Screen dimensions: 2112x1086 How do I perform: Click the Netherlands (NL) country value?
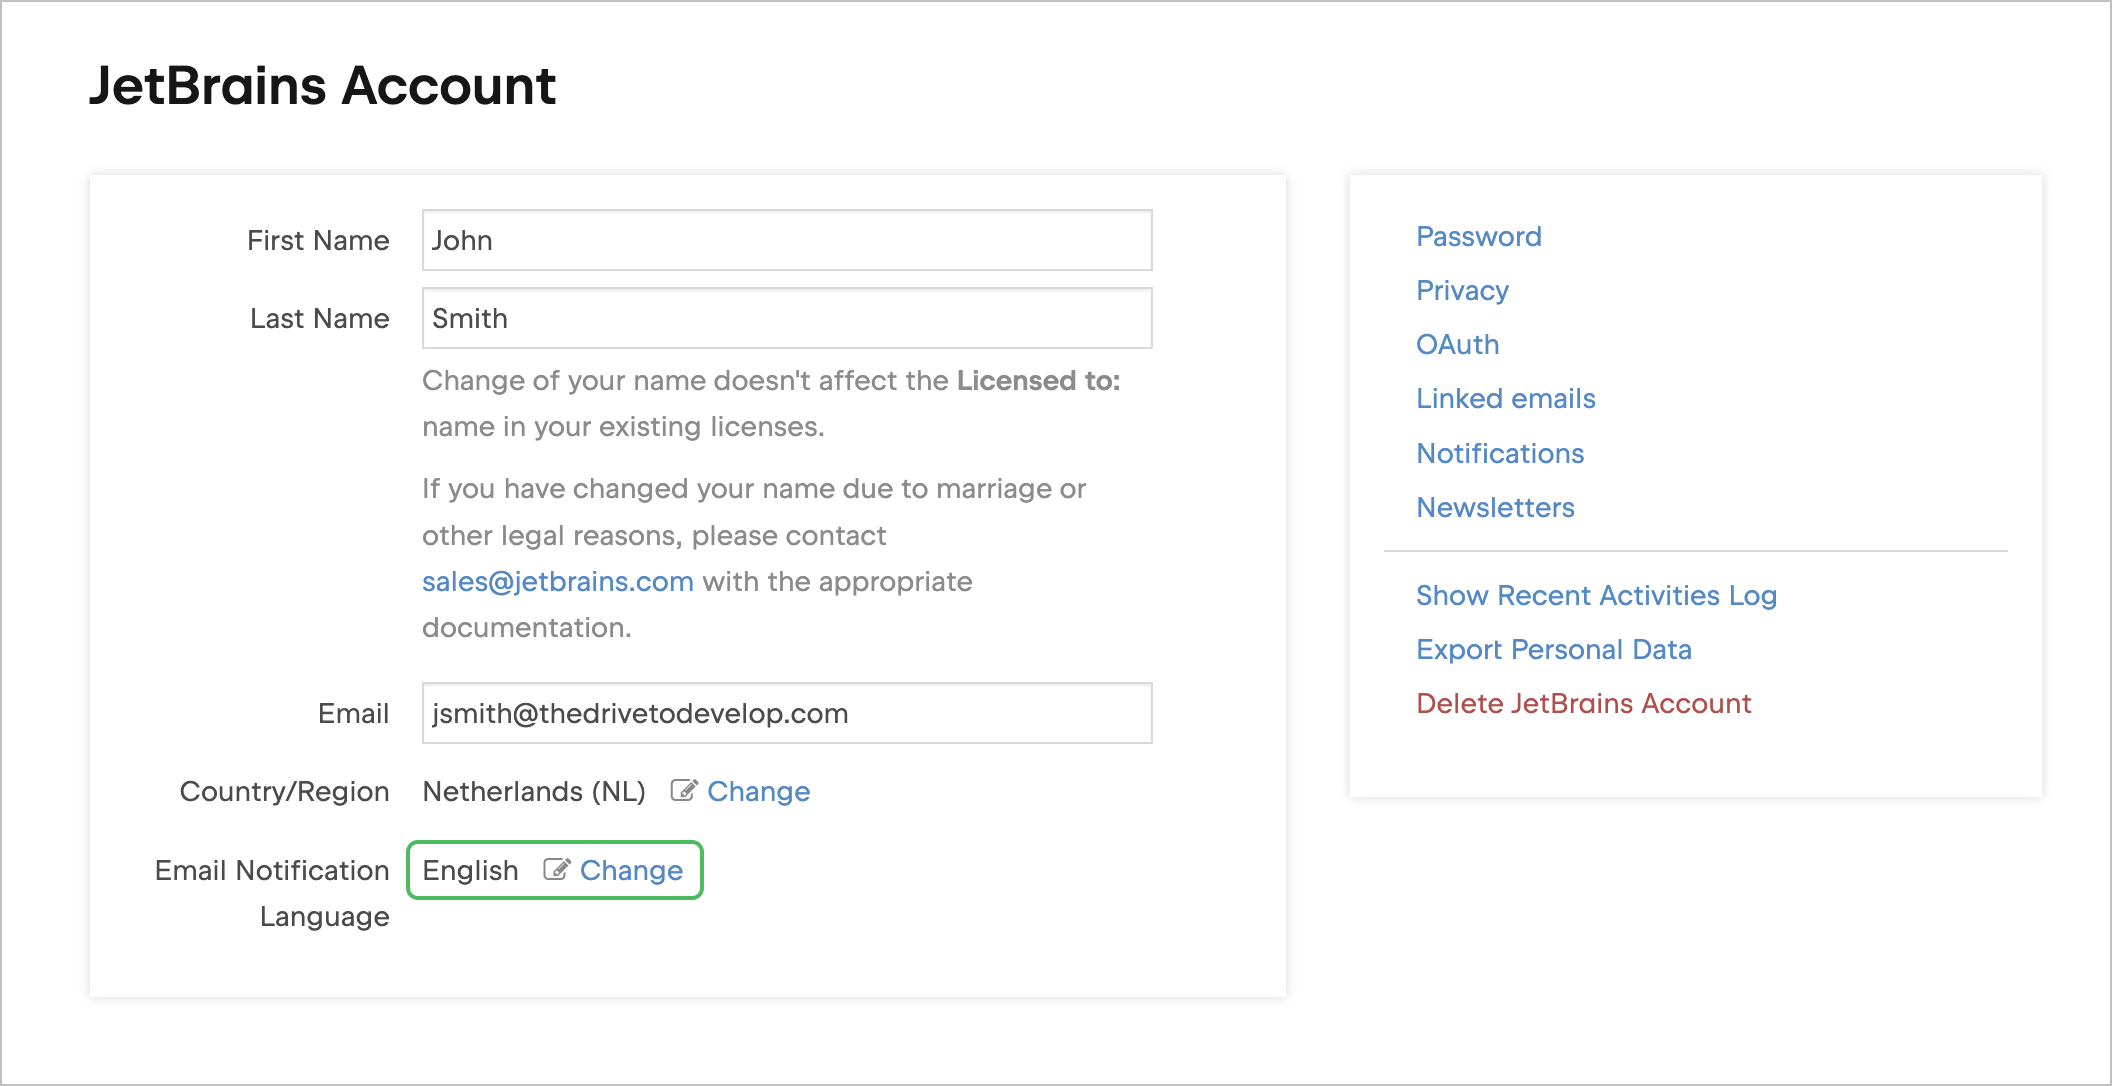(x=533, y=792)
